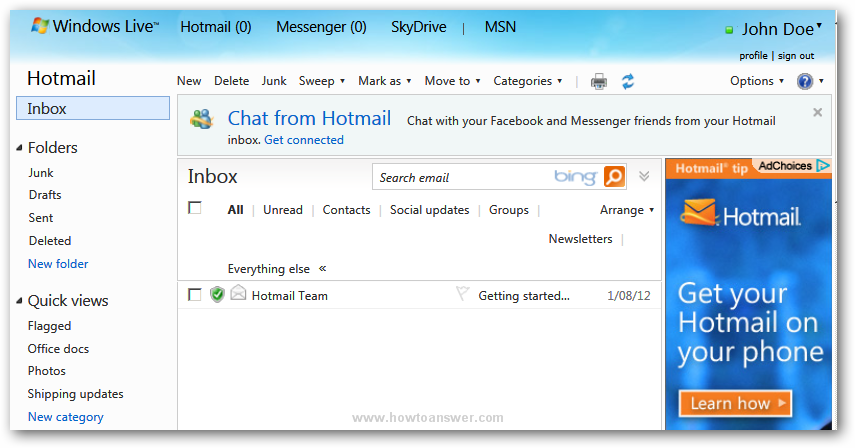Viewport: 855px width, 448px height.
Task: Click the AdChoices icon on the ad
Action: (822, 166)
